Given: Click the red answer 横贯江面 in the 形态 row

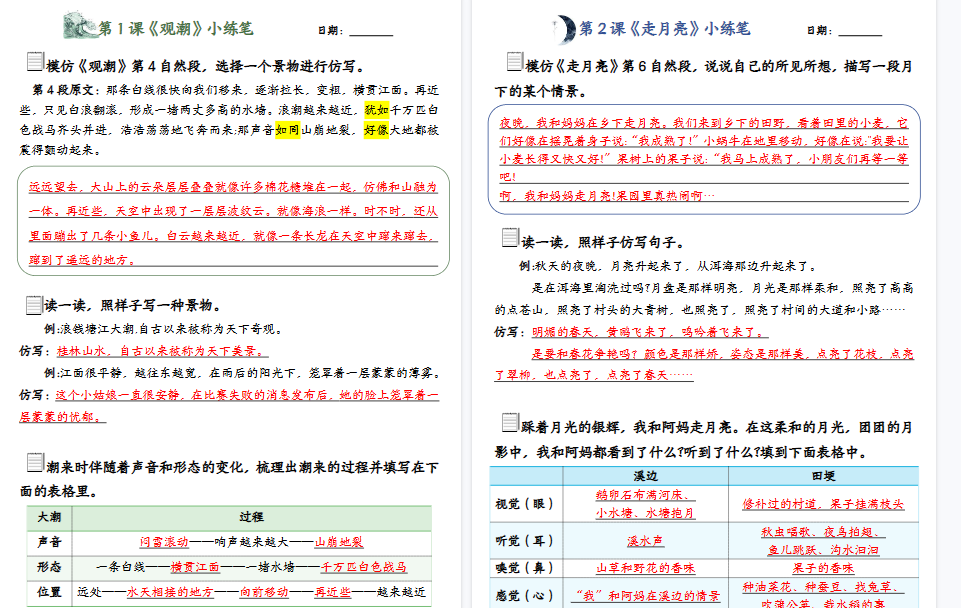Looking at the screenshot, I should 195,567.
